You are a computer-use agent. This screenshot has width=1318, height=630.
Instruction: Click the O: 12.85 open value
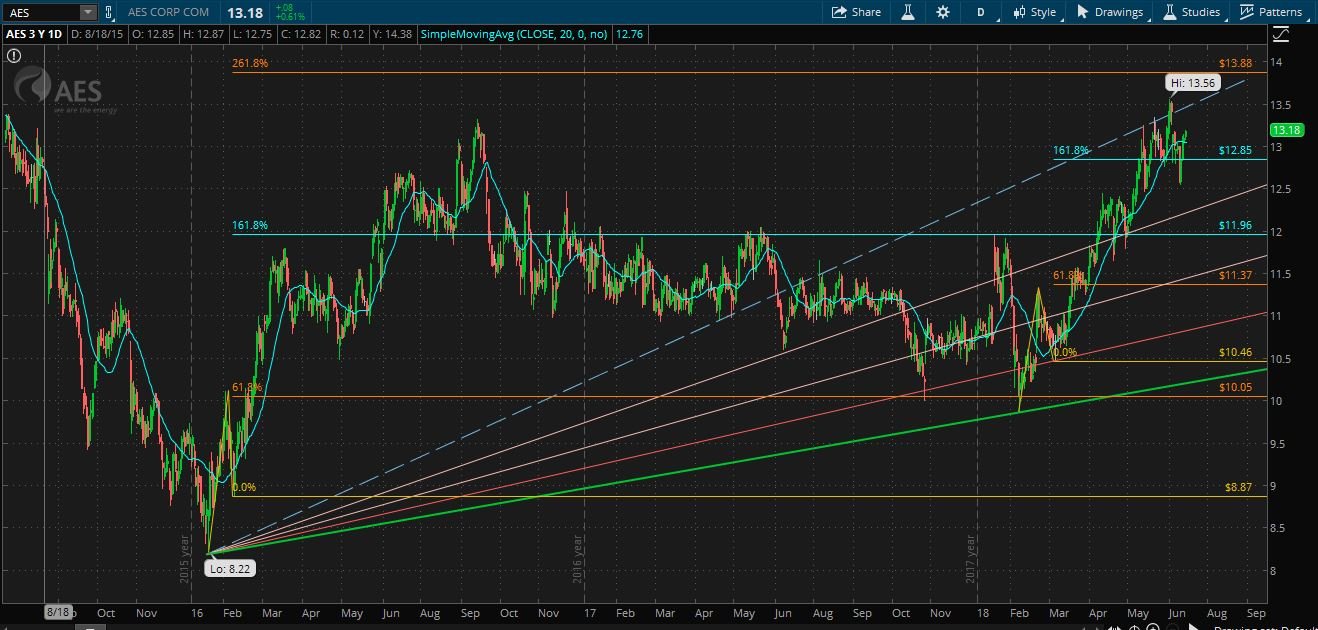click(155, 34)
